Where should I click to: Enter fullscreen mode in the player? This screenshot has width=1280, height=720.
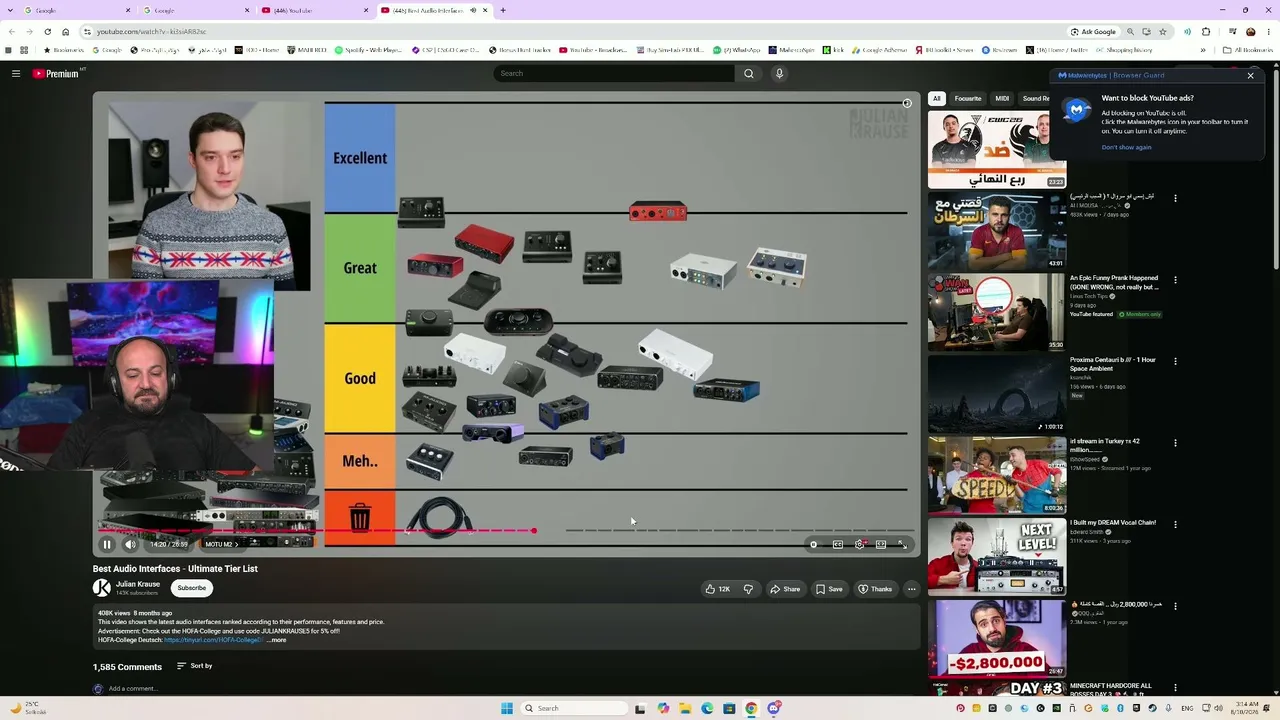[902, 544]
